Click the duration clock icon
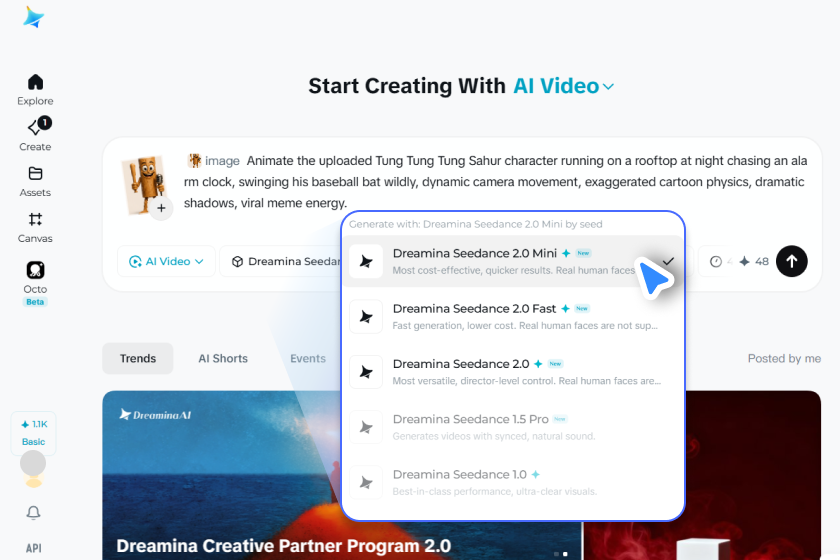Screen dimensions: 840x560 point(716,262)
